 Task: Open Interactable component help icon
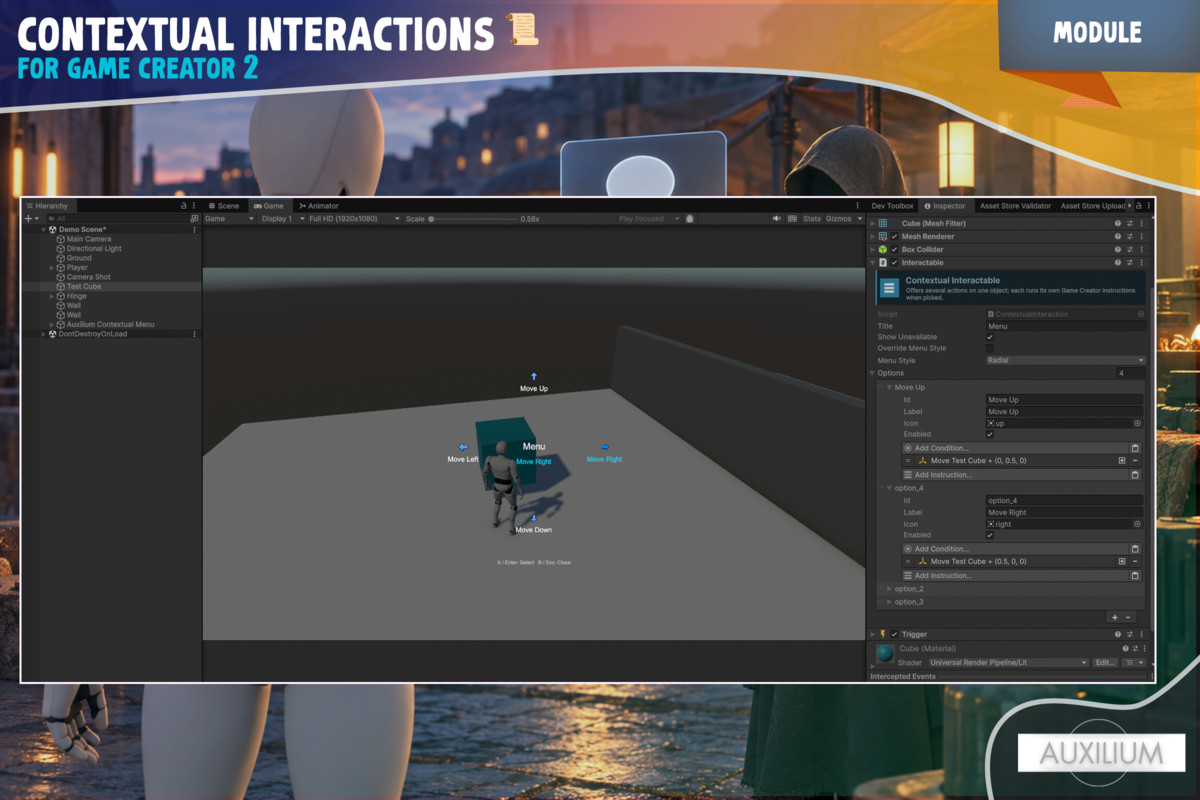(1118, 262)
